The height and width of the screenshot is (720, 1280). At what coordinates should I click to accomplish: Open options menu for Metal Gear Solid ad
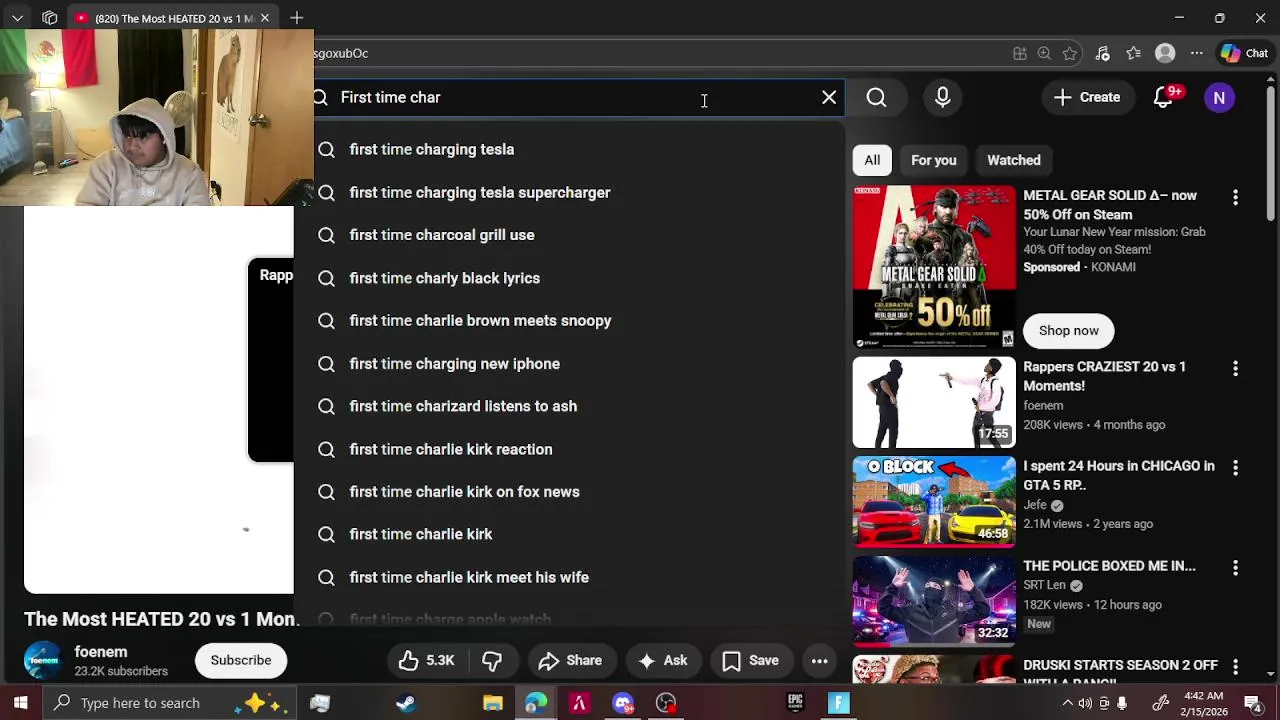pos(1235,198)
